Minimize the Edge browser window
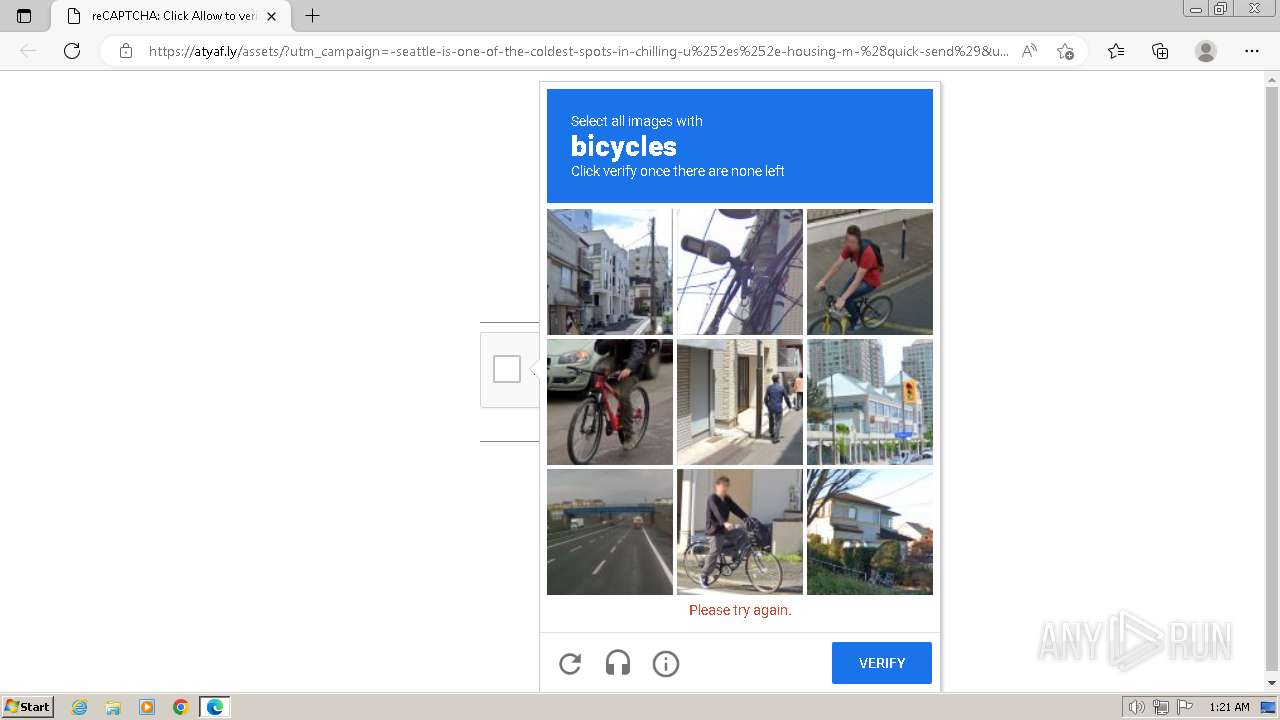The height and width of the screenshot is (720, 1280). [x=1196, y=9]
